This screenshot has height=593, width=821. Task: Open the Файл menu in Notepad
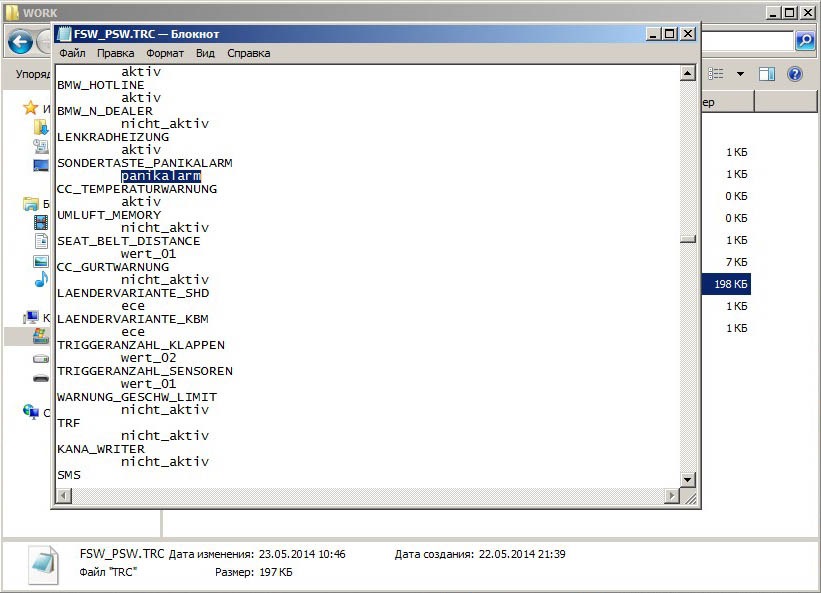click(x=72, y=53)
